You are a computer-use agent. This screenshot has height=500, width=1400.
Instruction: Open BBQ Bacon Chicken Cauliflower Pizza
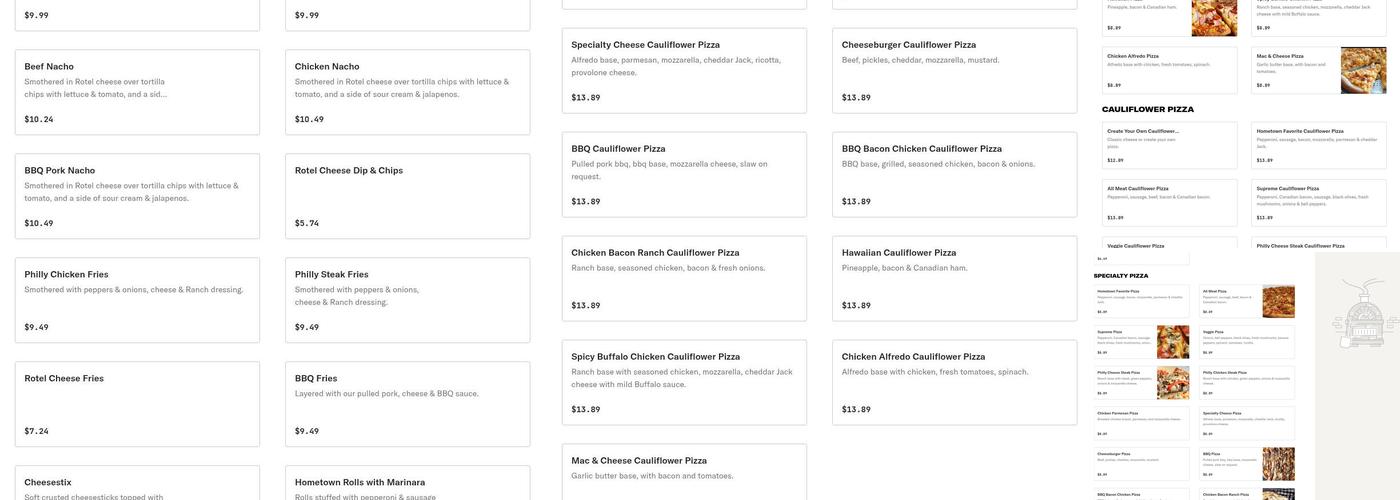pos(954,174)
